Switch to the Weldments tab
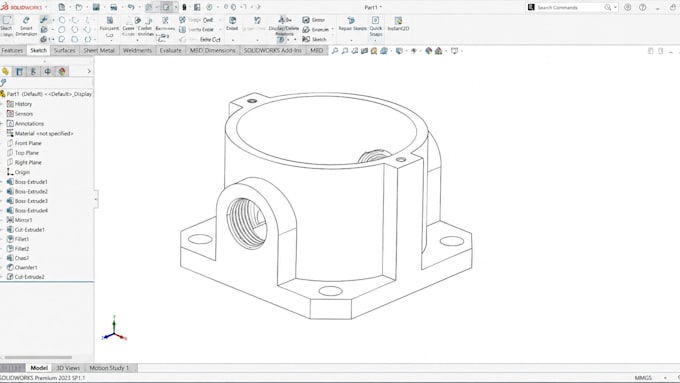Viewport: 680px width, 383px height. (137, 50)
